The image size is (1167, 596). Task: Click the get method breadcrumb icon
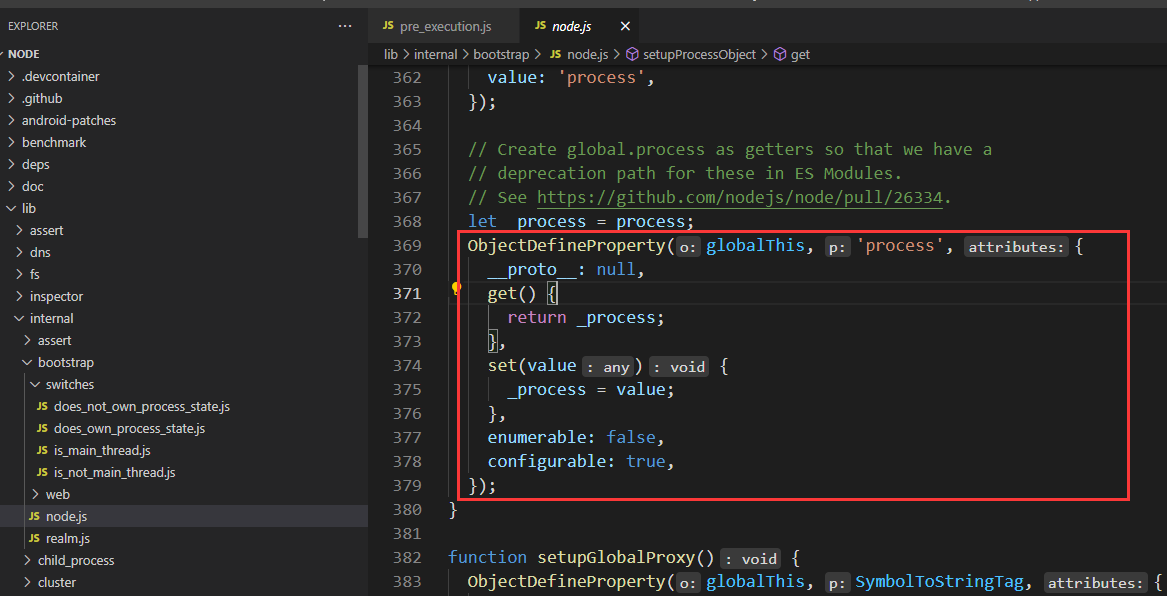coord(780,55)
